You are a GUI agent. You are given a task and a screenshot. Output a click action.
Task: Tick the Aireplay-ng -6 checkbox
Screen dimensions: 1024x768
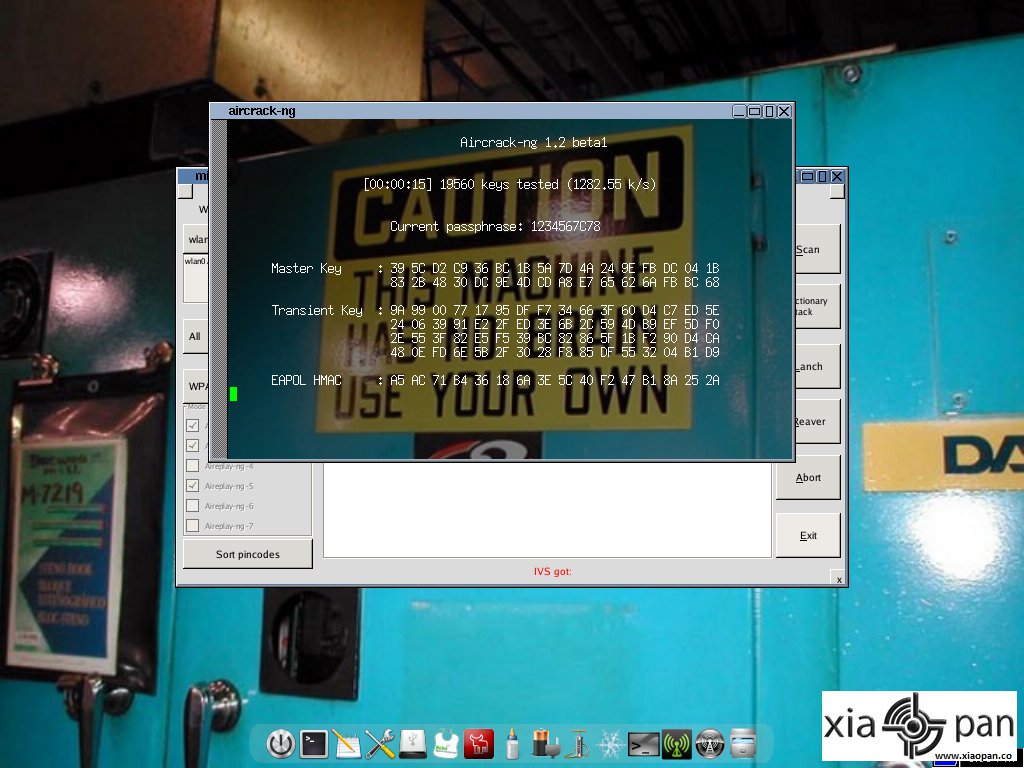coord(193,505)
